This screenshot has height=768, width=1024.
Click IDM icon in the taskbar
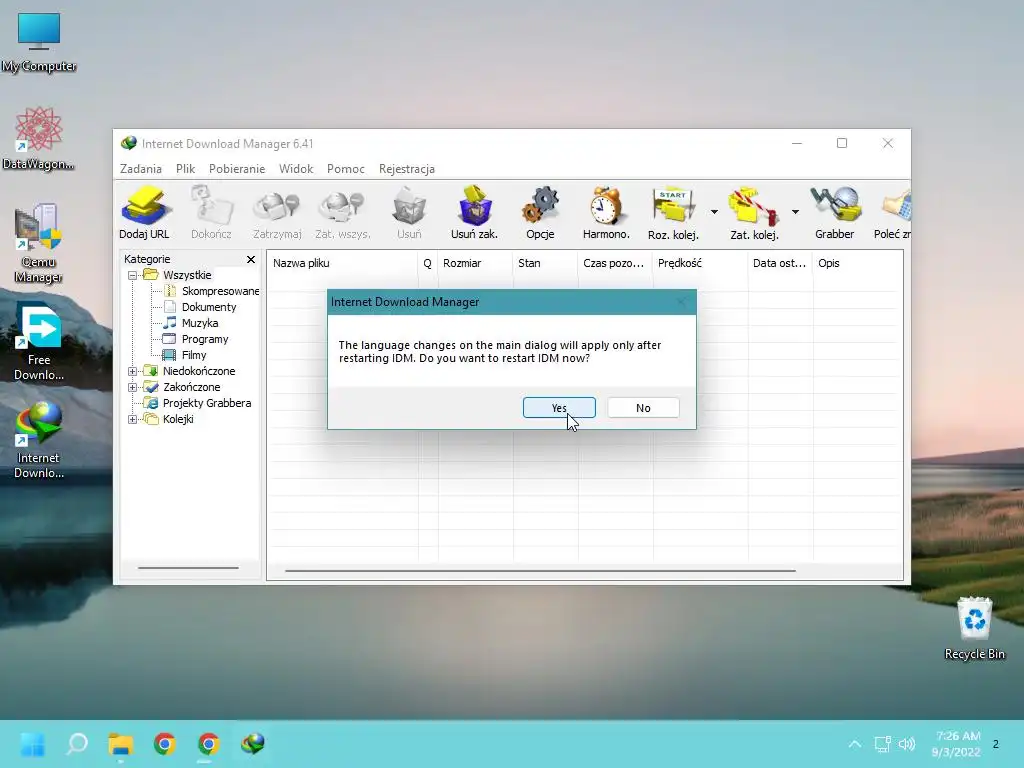[x=253, y=744]
